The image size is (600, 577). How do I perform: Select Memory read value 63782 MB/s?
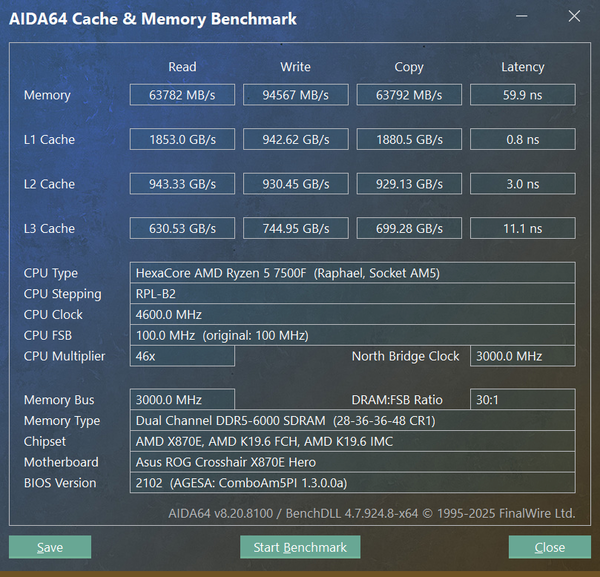[x=182, y=95]
